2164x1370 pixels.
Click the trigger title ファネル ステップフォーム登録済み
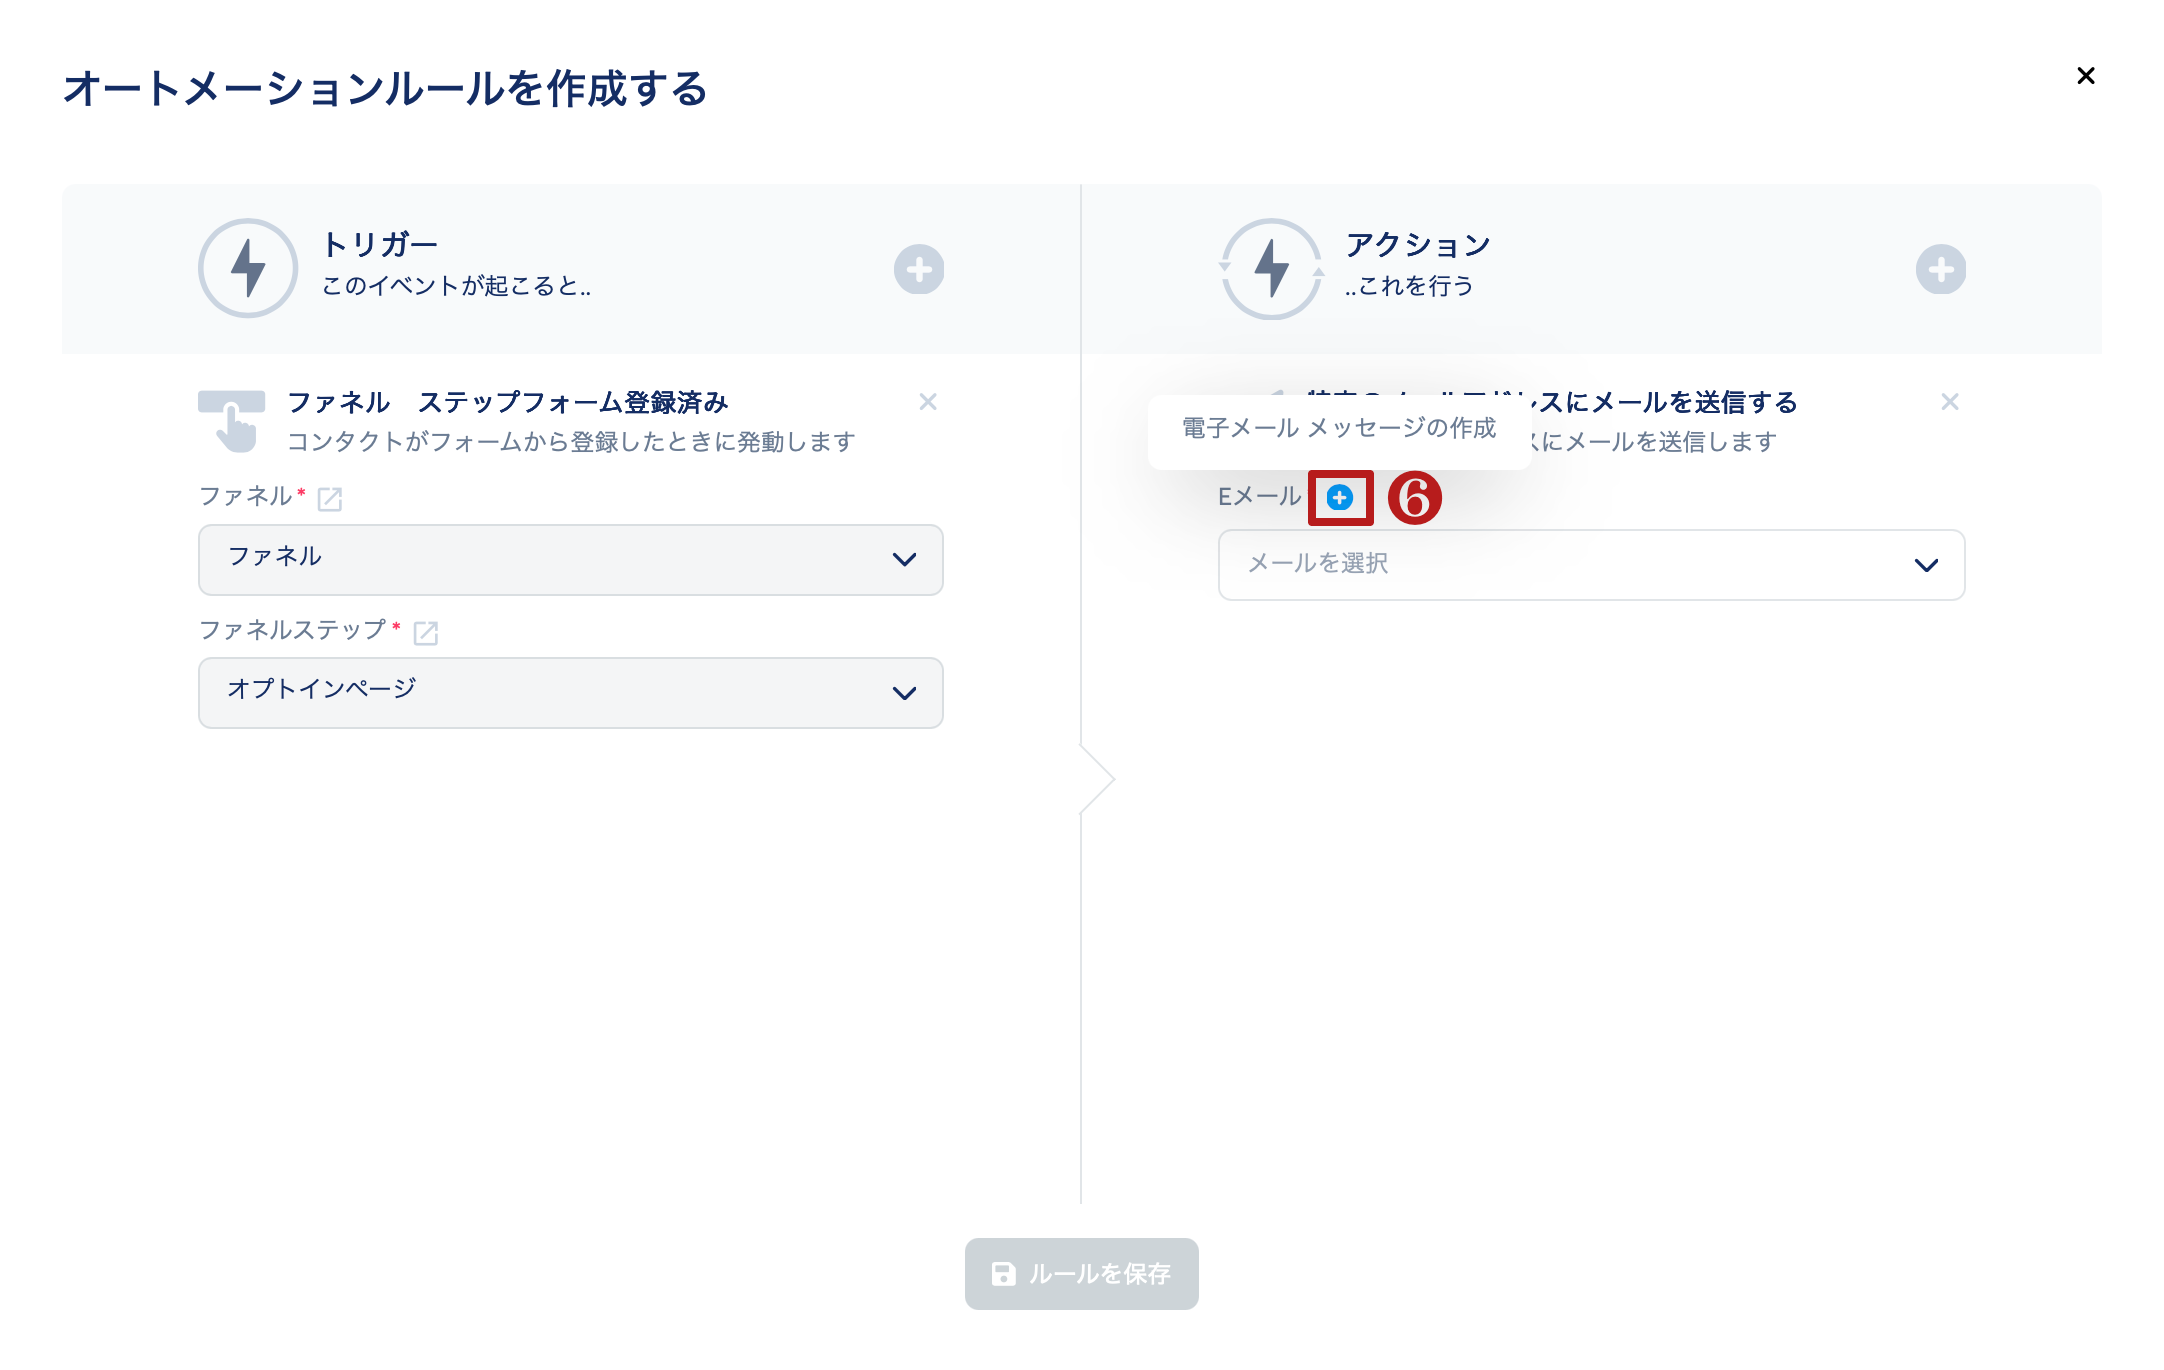(507, 402)
